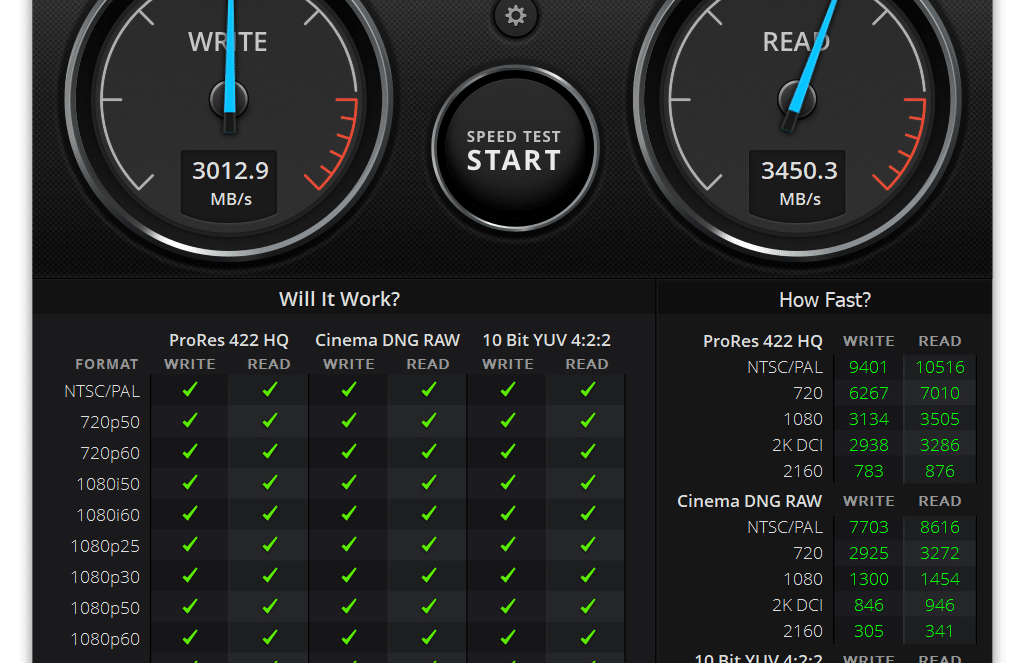Click the 1080i60 format row label
This screenshot has height=663, width=1025.
[x=109, y=515]
